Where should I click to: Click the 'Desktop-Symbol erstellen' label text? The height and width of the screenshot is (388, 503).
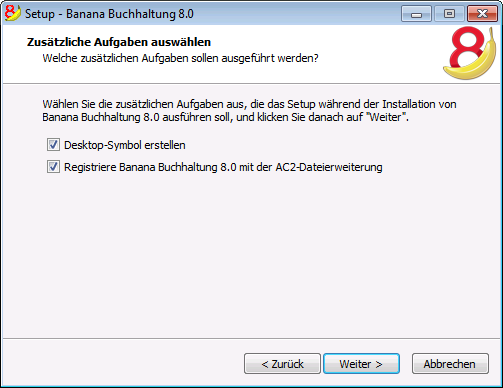pos(125,145)
